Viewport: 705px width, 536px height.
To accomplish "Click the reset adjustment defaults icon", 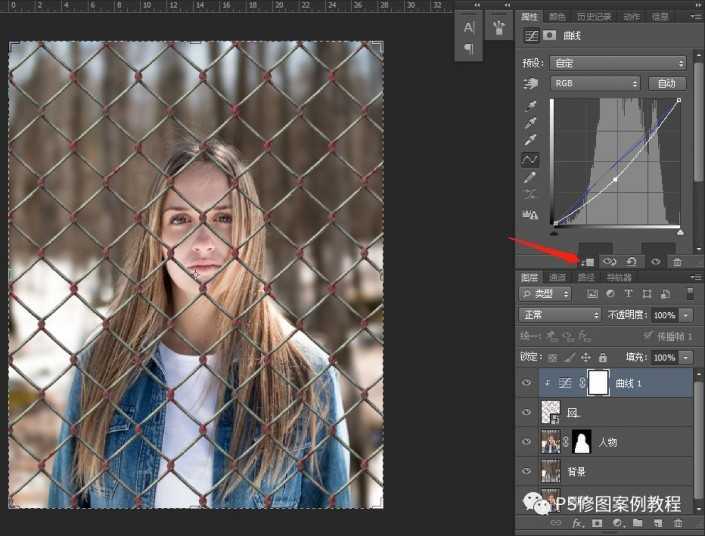I will pos(631,261).
